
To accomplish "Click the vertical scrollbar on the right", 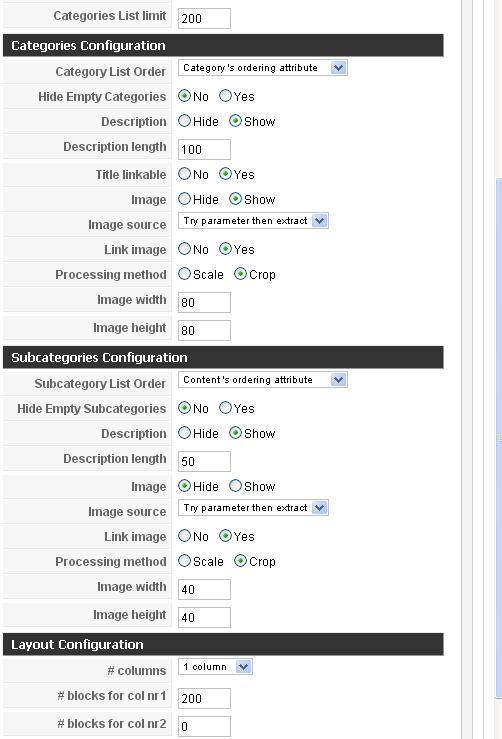I will point(498,438).
